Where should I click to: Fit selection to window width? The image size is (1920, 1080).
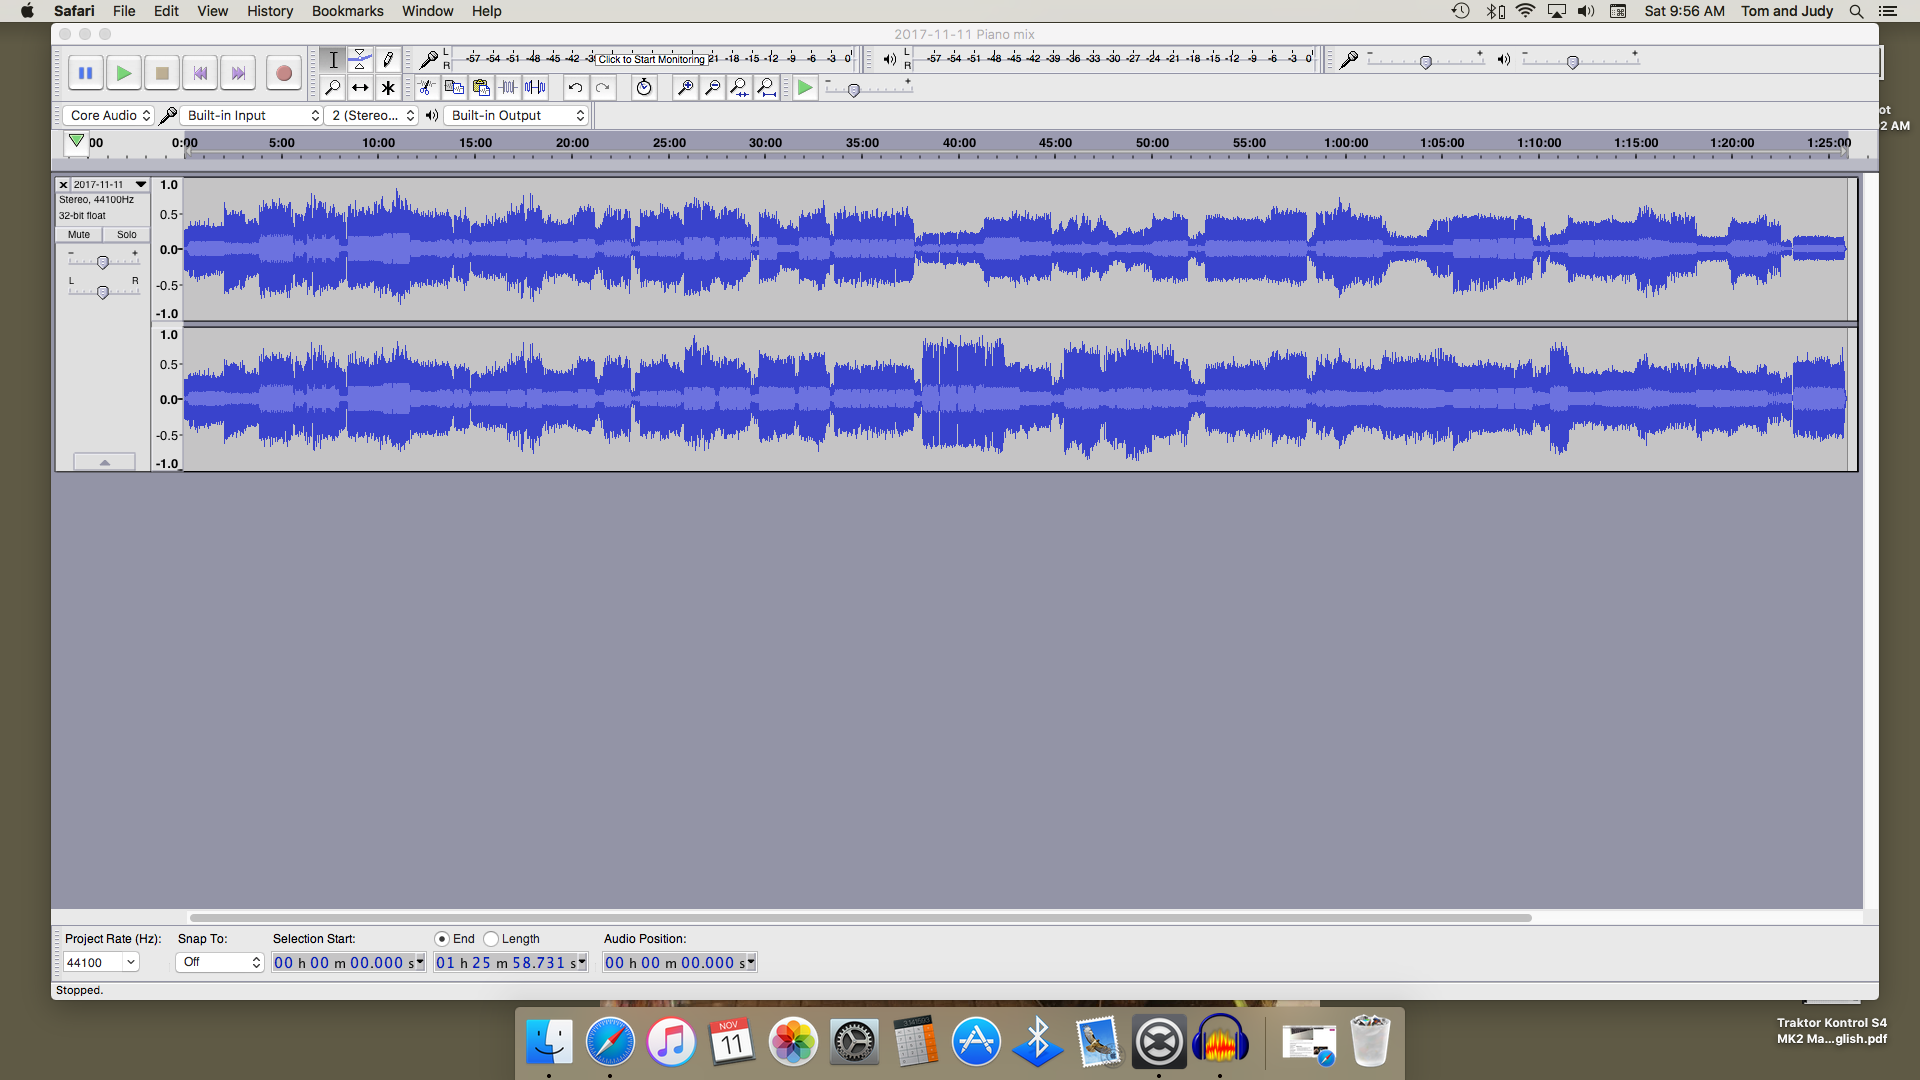pos(739,88)
